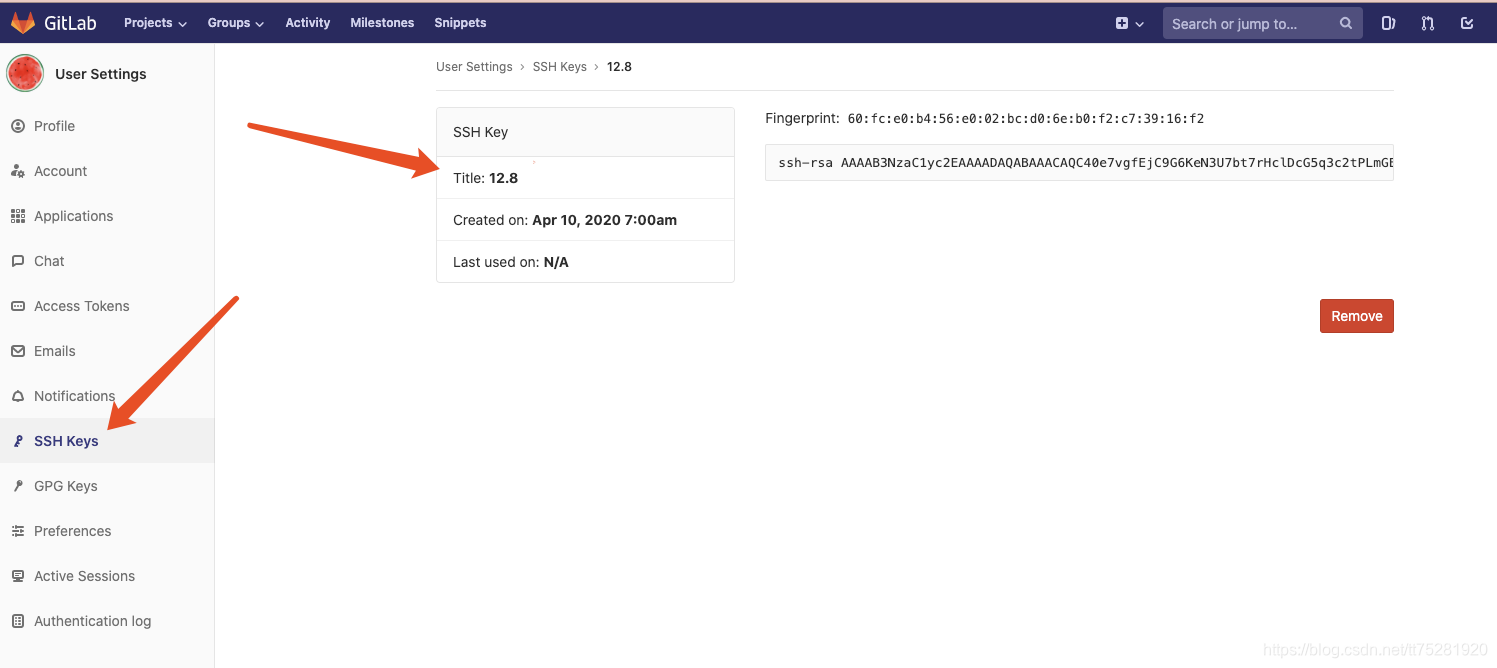Click the SSH Key card header
Screen dimensions: 1497x668
tap(585, 132)
